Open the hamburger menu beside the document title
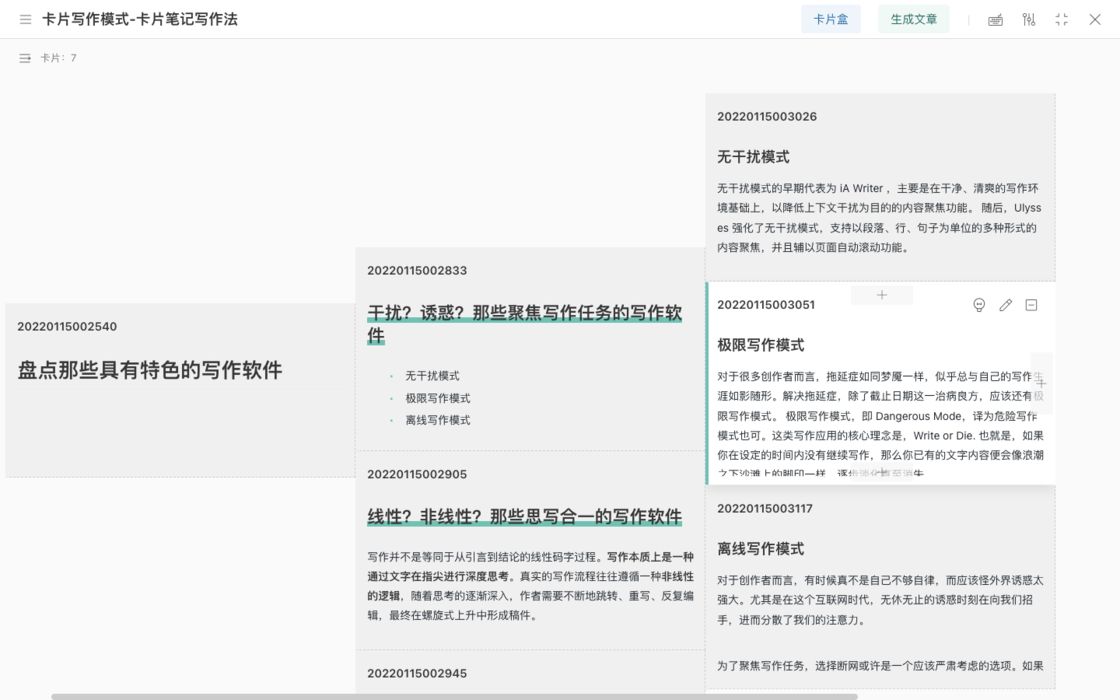Viewport: 1120px width, 700px height. (x=25, y=19)
